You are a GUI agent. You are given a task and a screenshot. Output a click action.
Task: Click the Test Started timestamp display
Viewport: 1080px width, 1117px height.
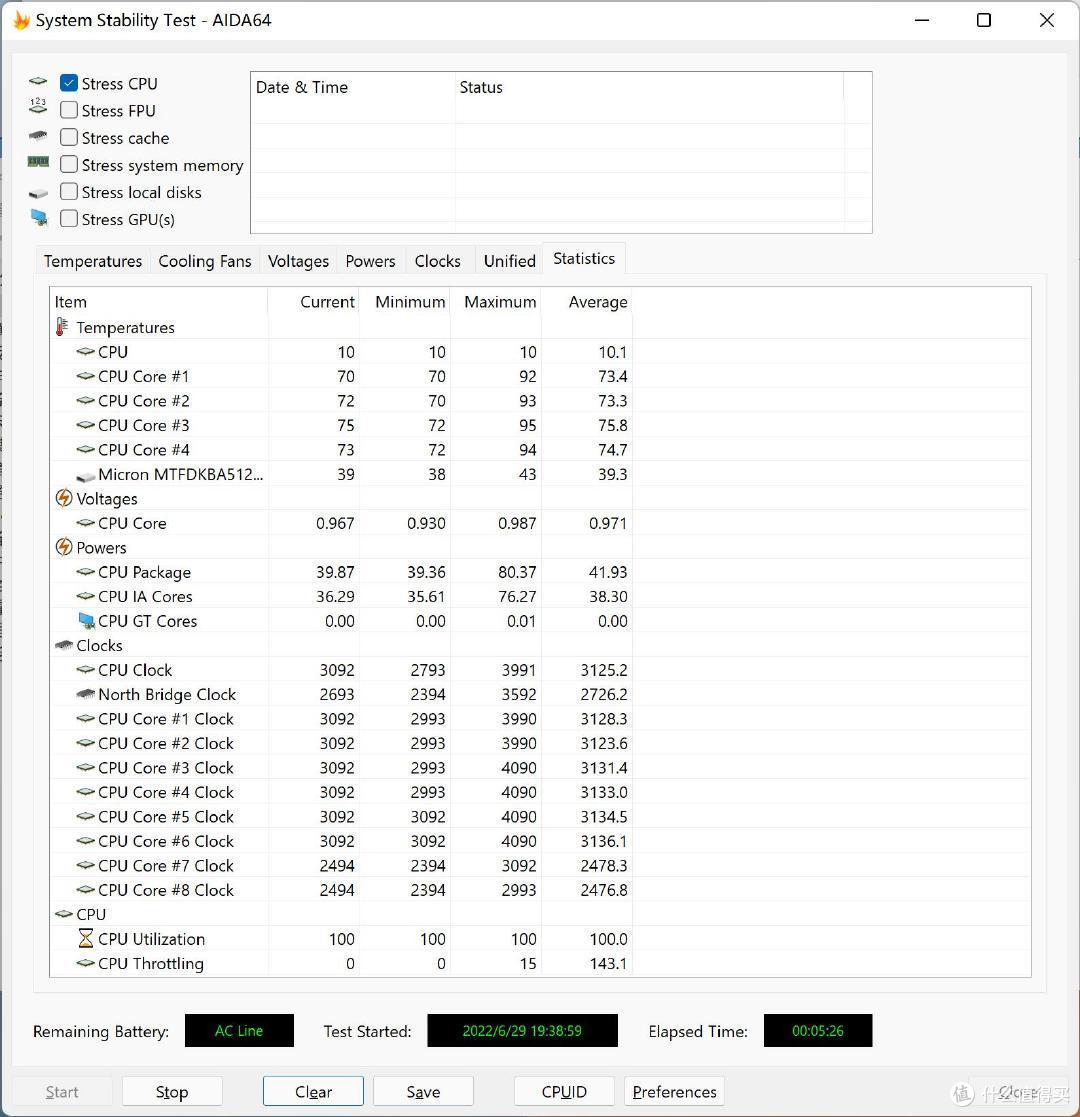click(x=522, y=1030)
